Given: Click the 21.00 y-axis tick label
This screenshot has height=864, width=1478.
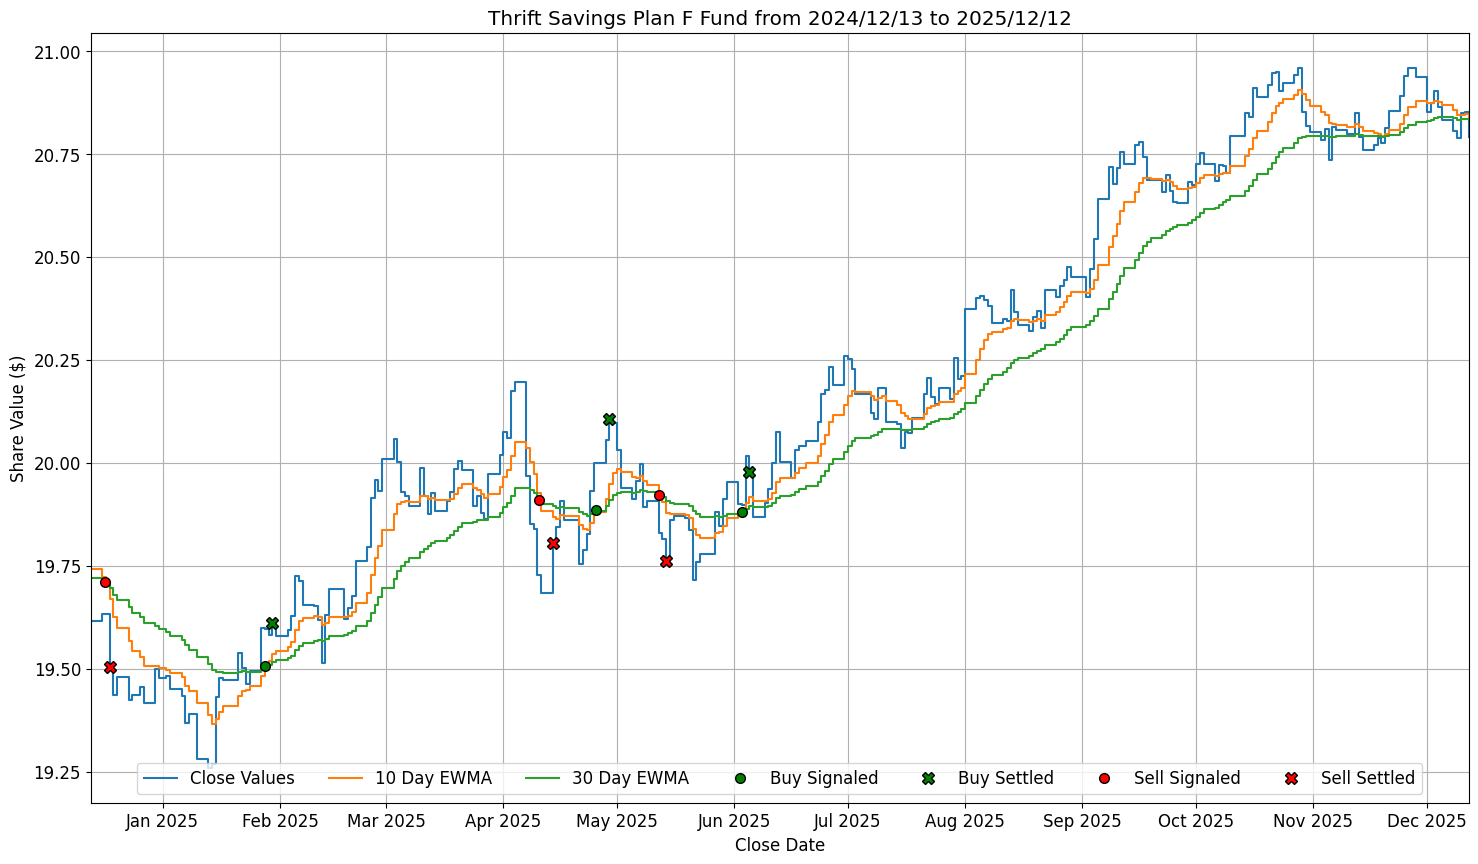Looking at the screenshot, I should 62,52.
